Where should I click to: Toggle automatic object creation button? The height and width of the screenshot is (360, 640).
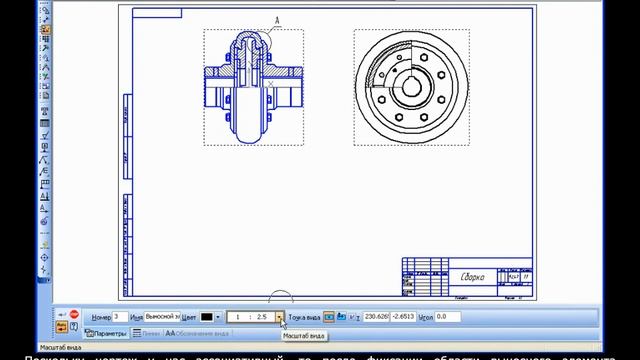click(62, 327)
